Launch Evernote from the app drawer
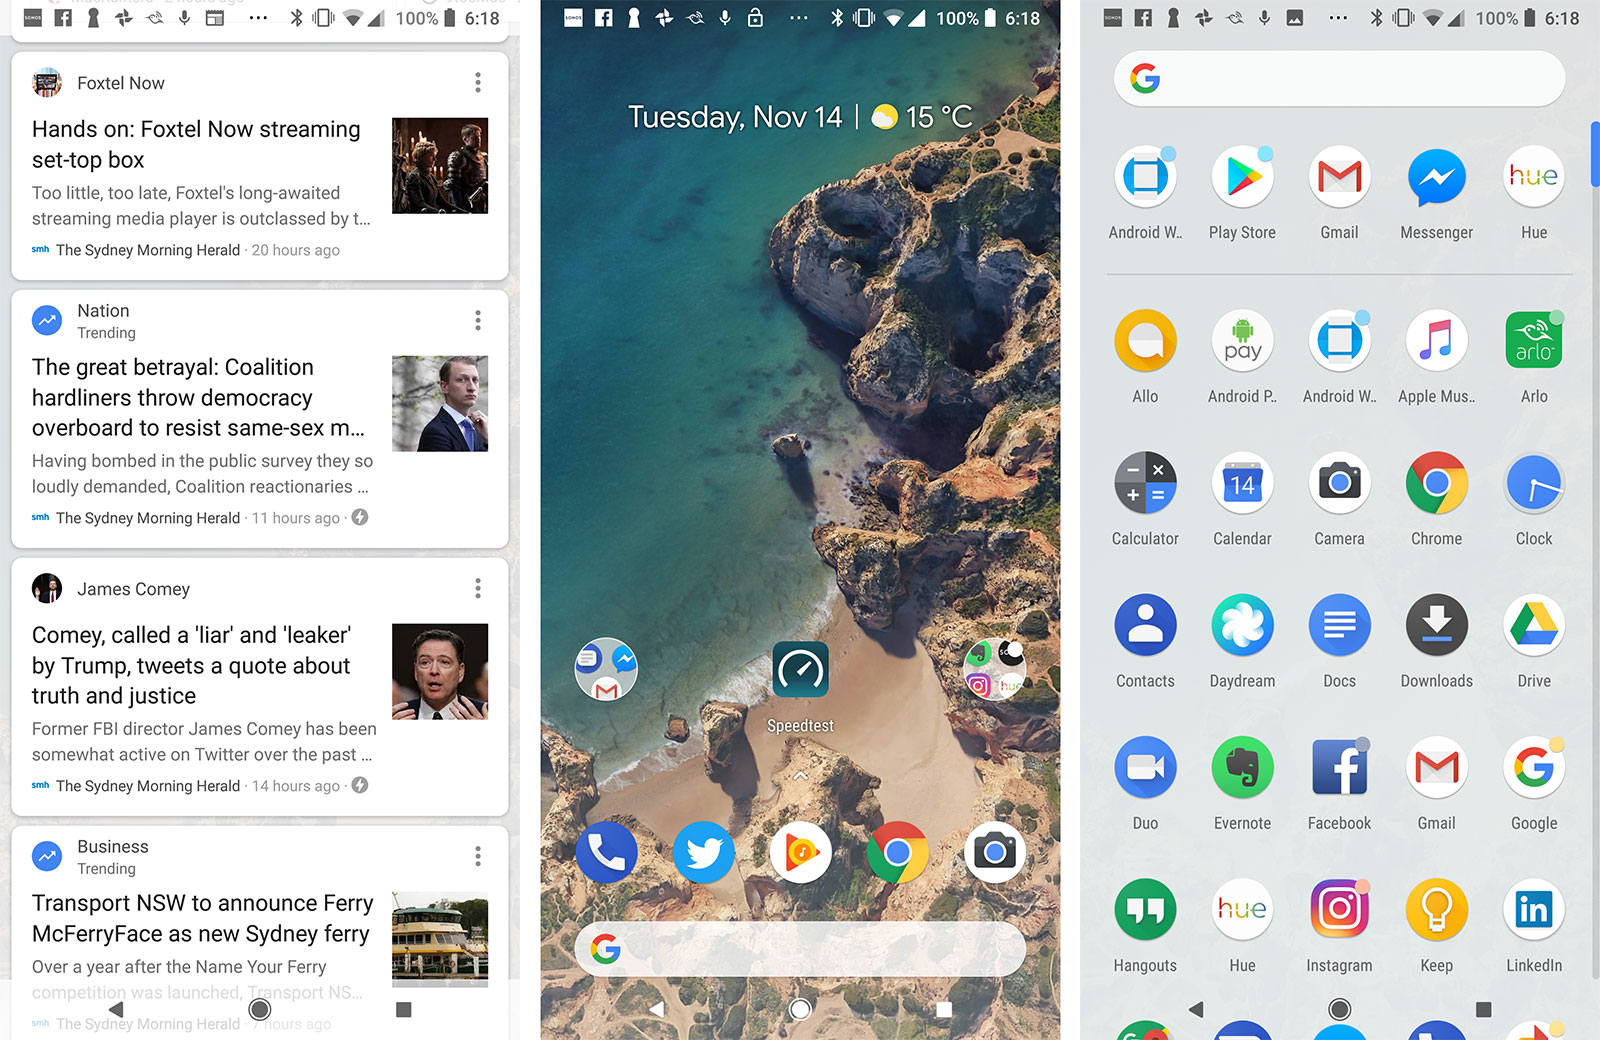1600x1040 pixels. [1242, 768]
